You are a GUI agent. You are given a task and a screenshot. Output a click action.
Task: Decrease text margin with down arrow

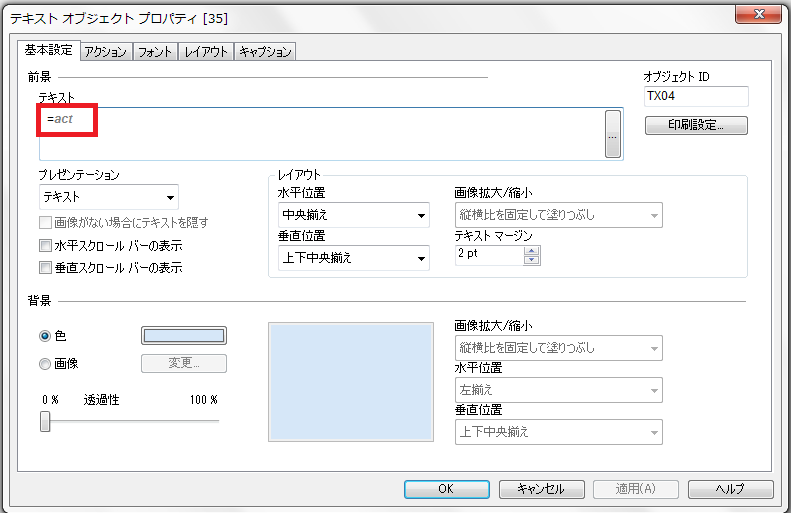point(532,260)
